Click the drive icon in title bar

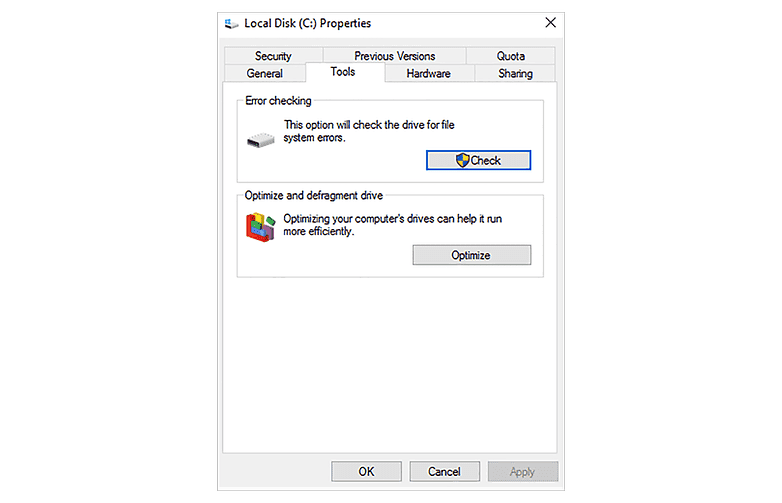pos(231,23)
